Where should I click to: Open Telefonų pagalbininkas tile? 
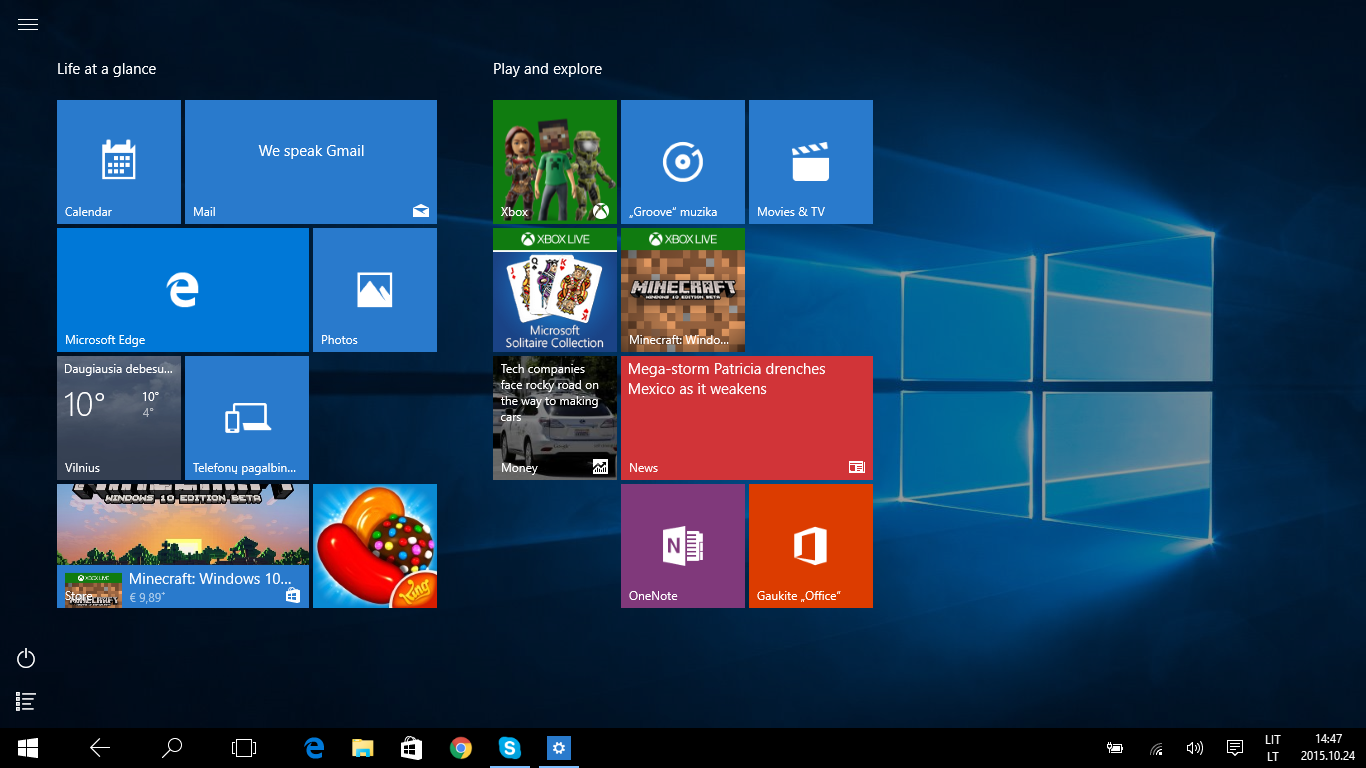point(247,418)
